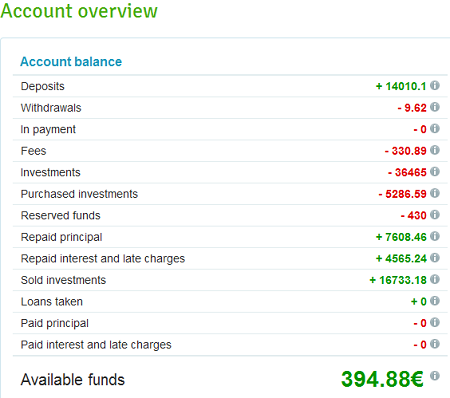The width and height of the screenshot is (450, 398).
Task: Select the Withdrawals label
Action: pos(51,108)
